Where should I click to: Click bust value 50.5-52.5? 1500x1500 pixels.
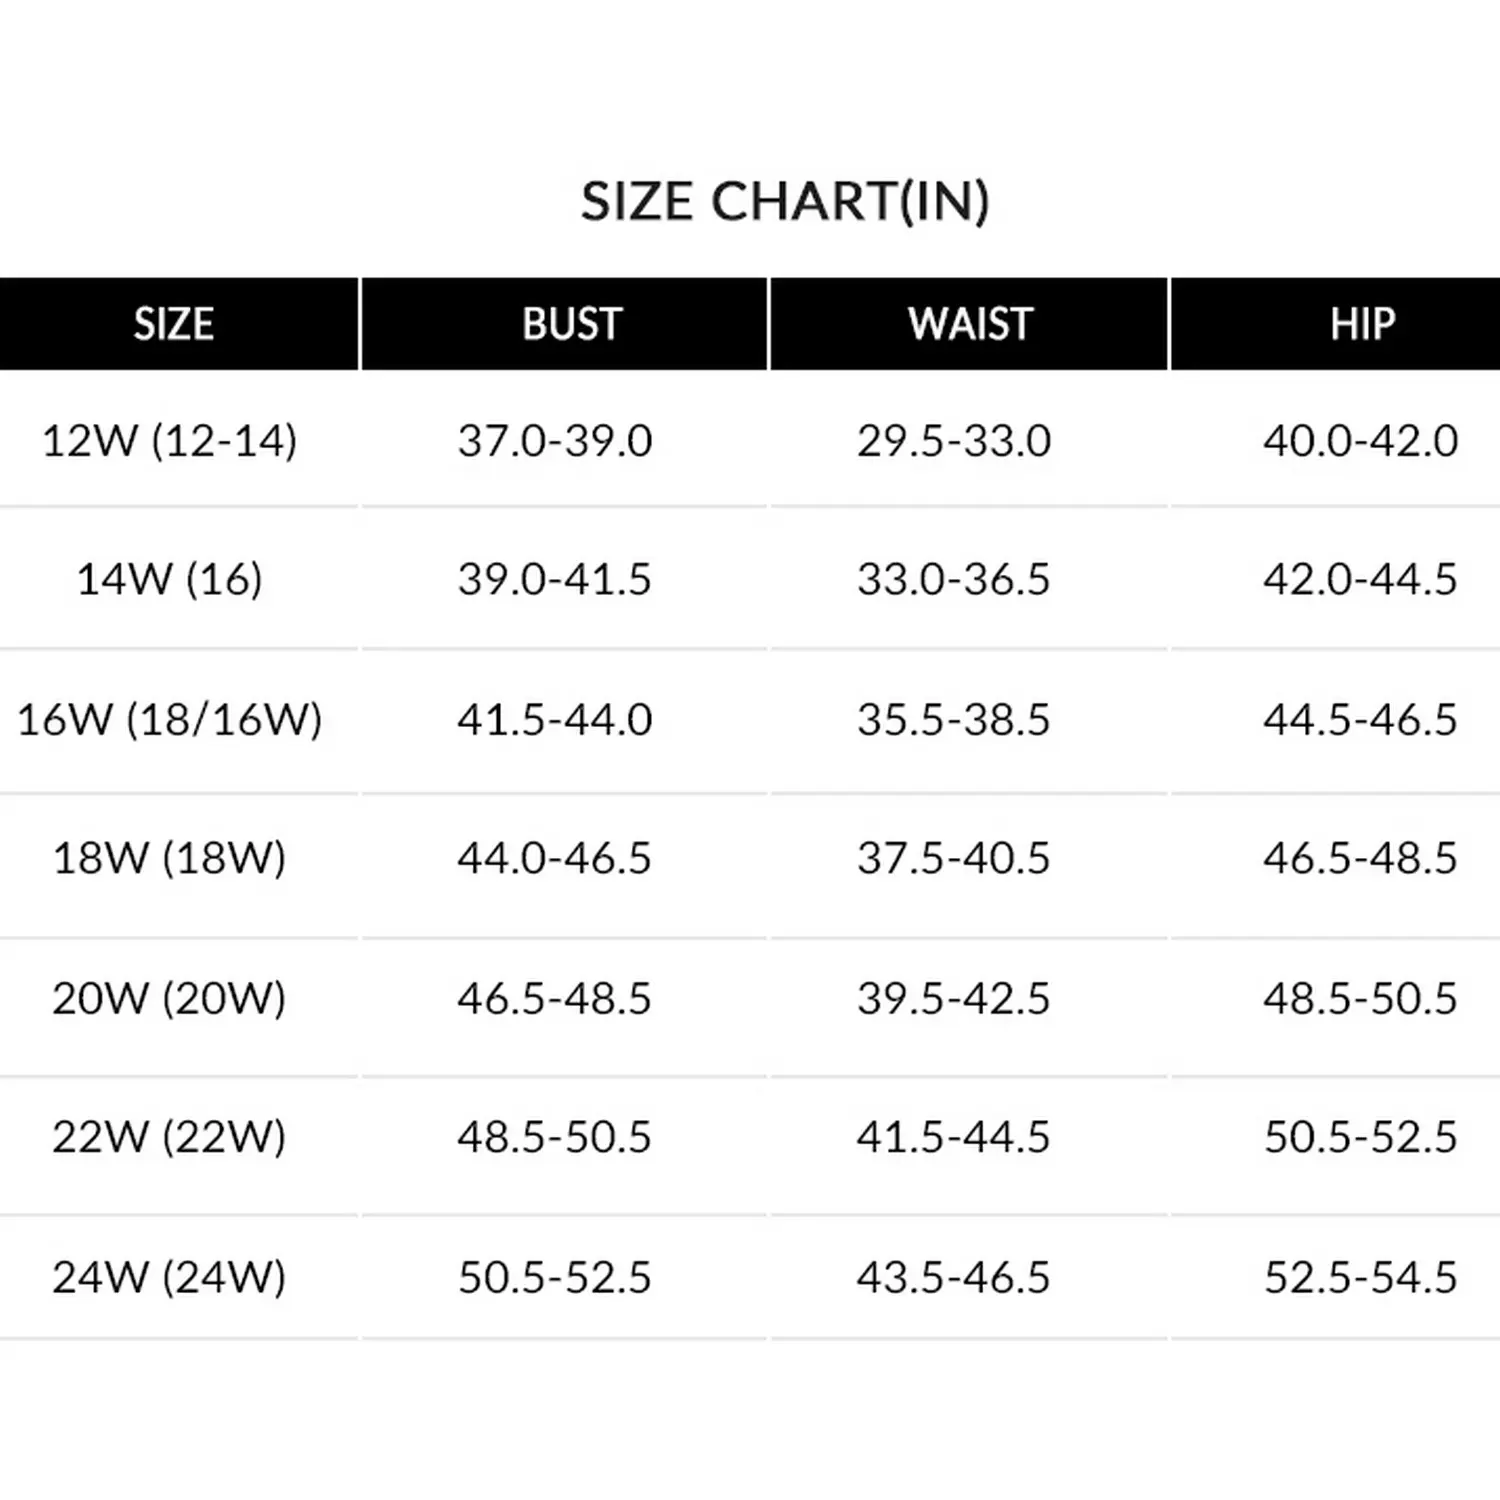pos(555,1277)
